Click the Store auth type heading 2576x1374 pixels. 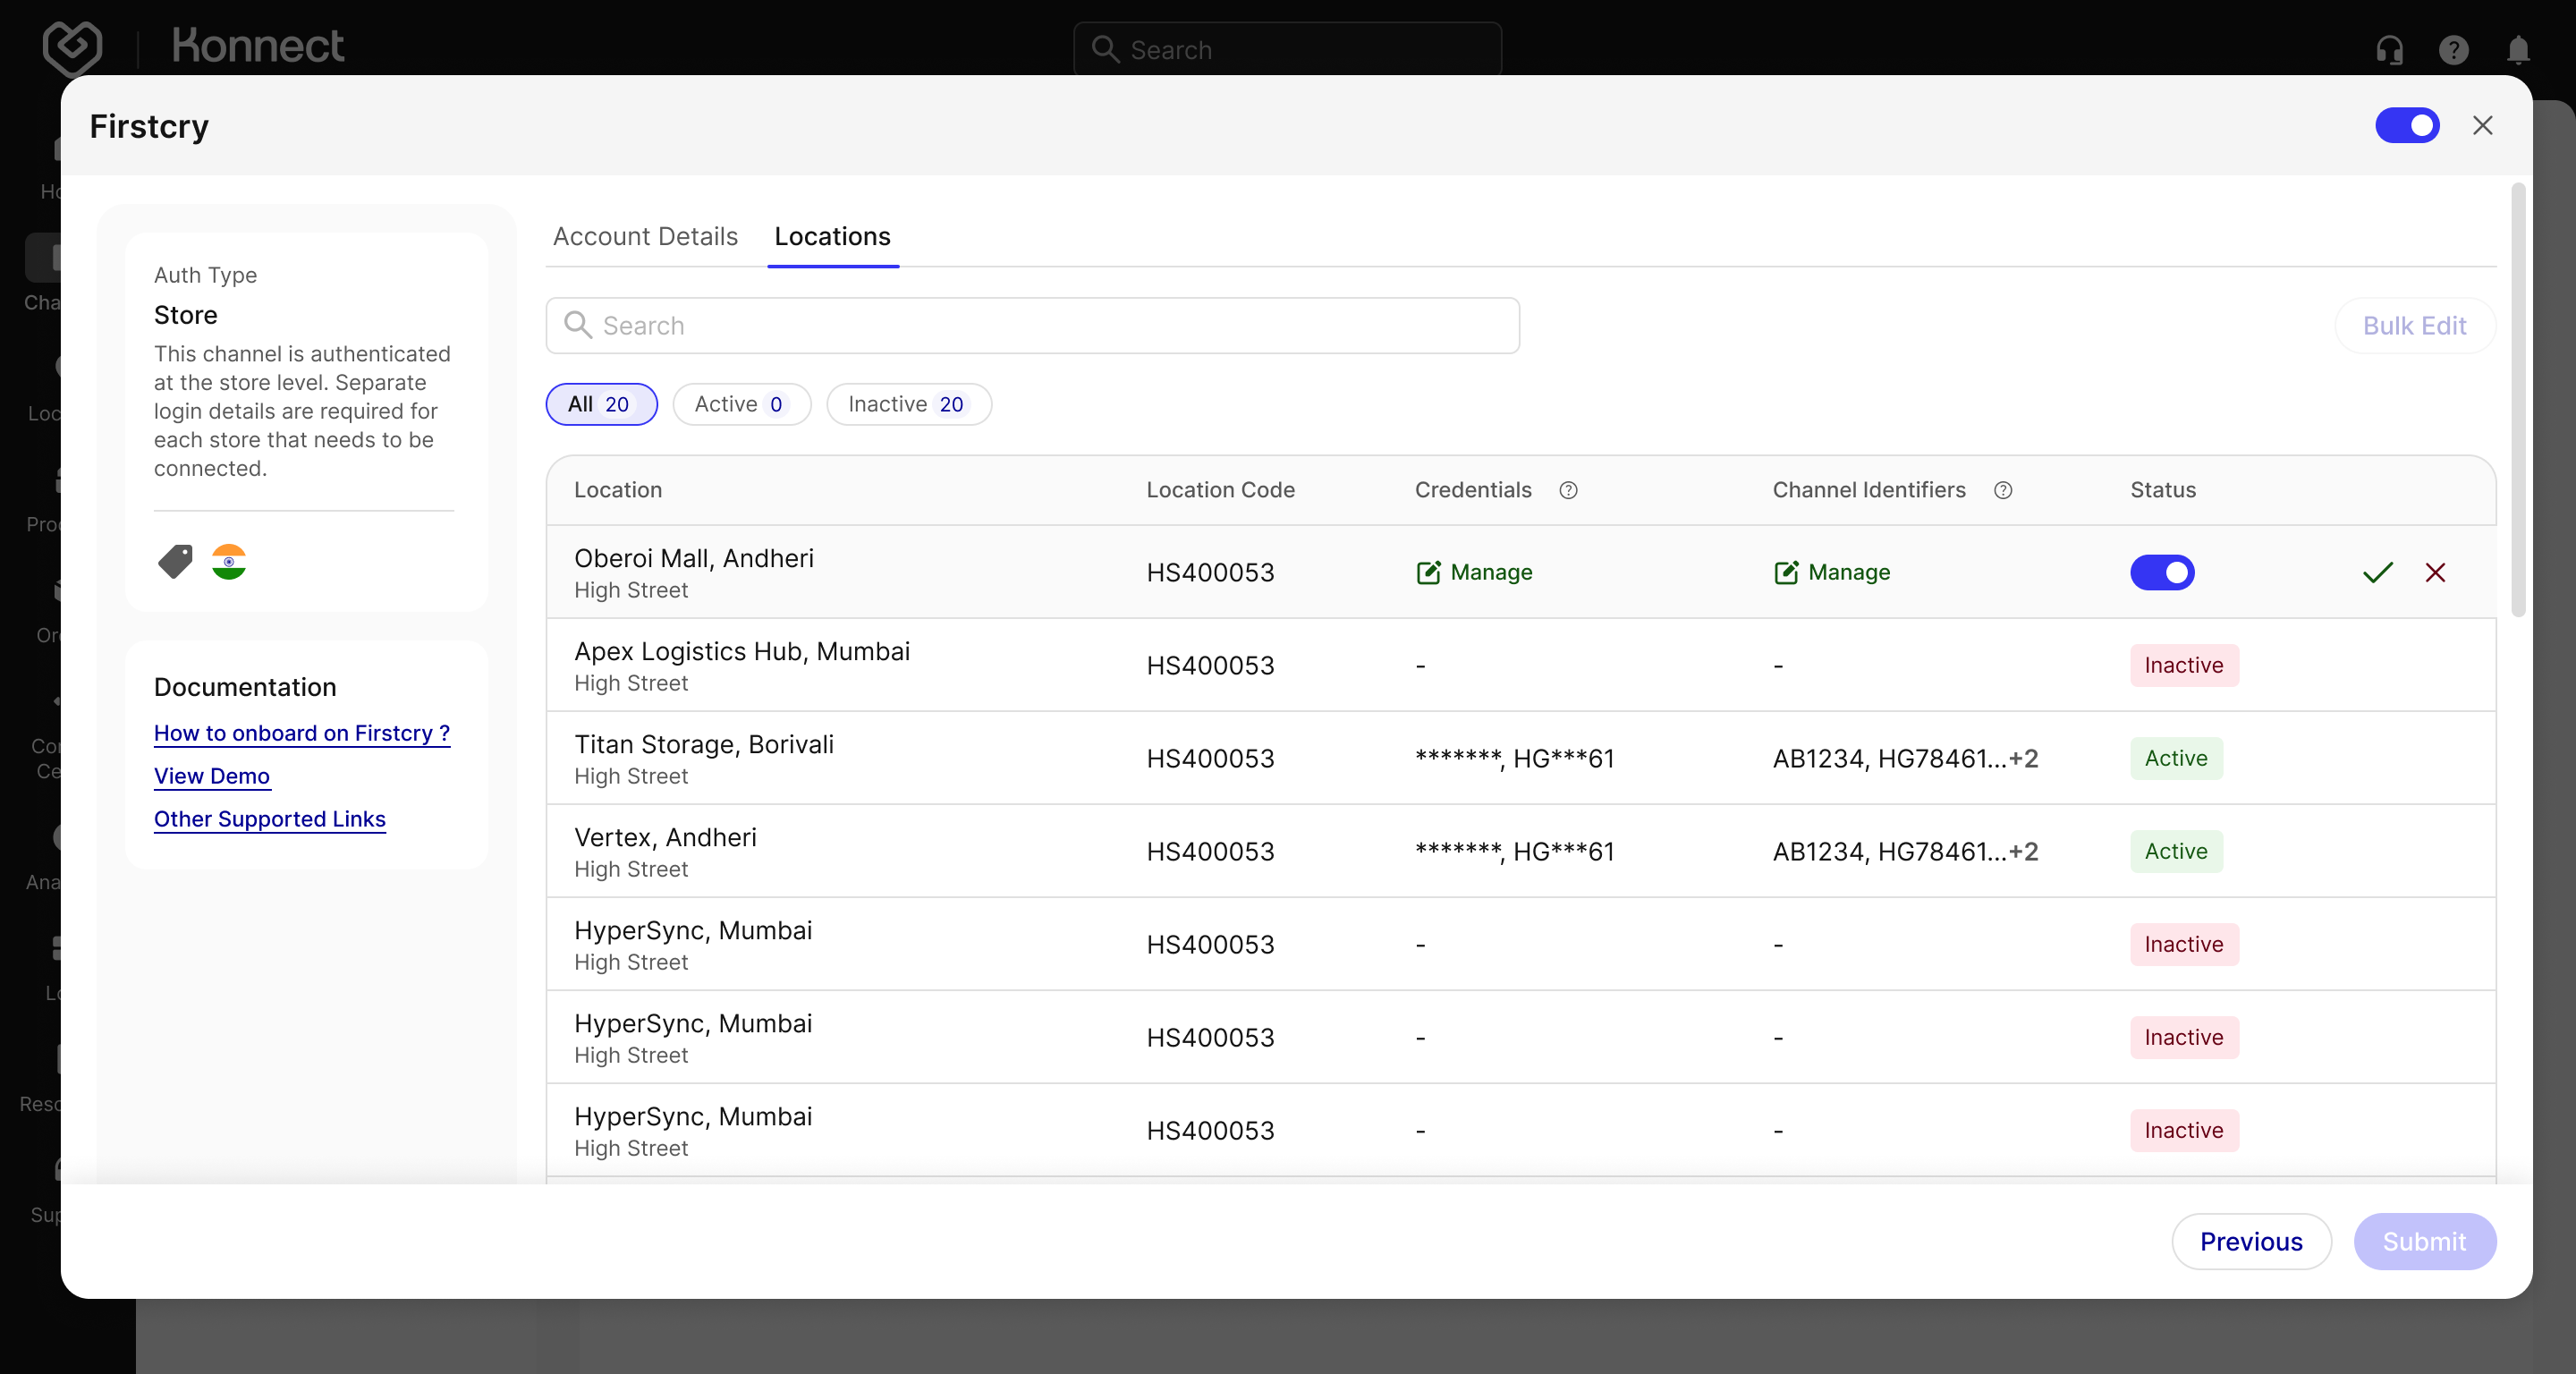pos(186,315)
